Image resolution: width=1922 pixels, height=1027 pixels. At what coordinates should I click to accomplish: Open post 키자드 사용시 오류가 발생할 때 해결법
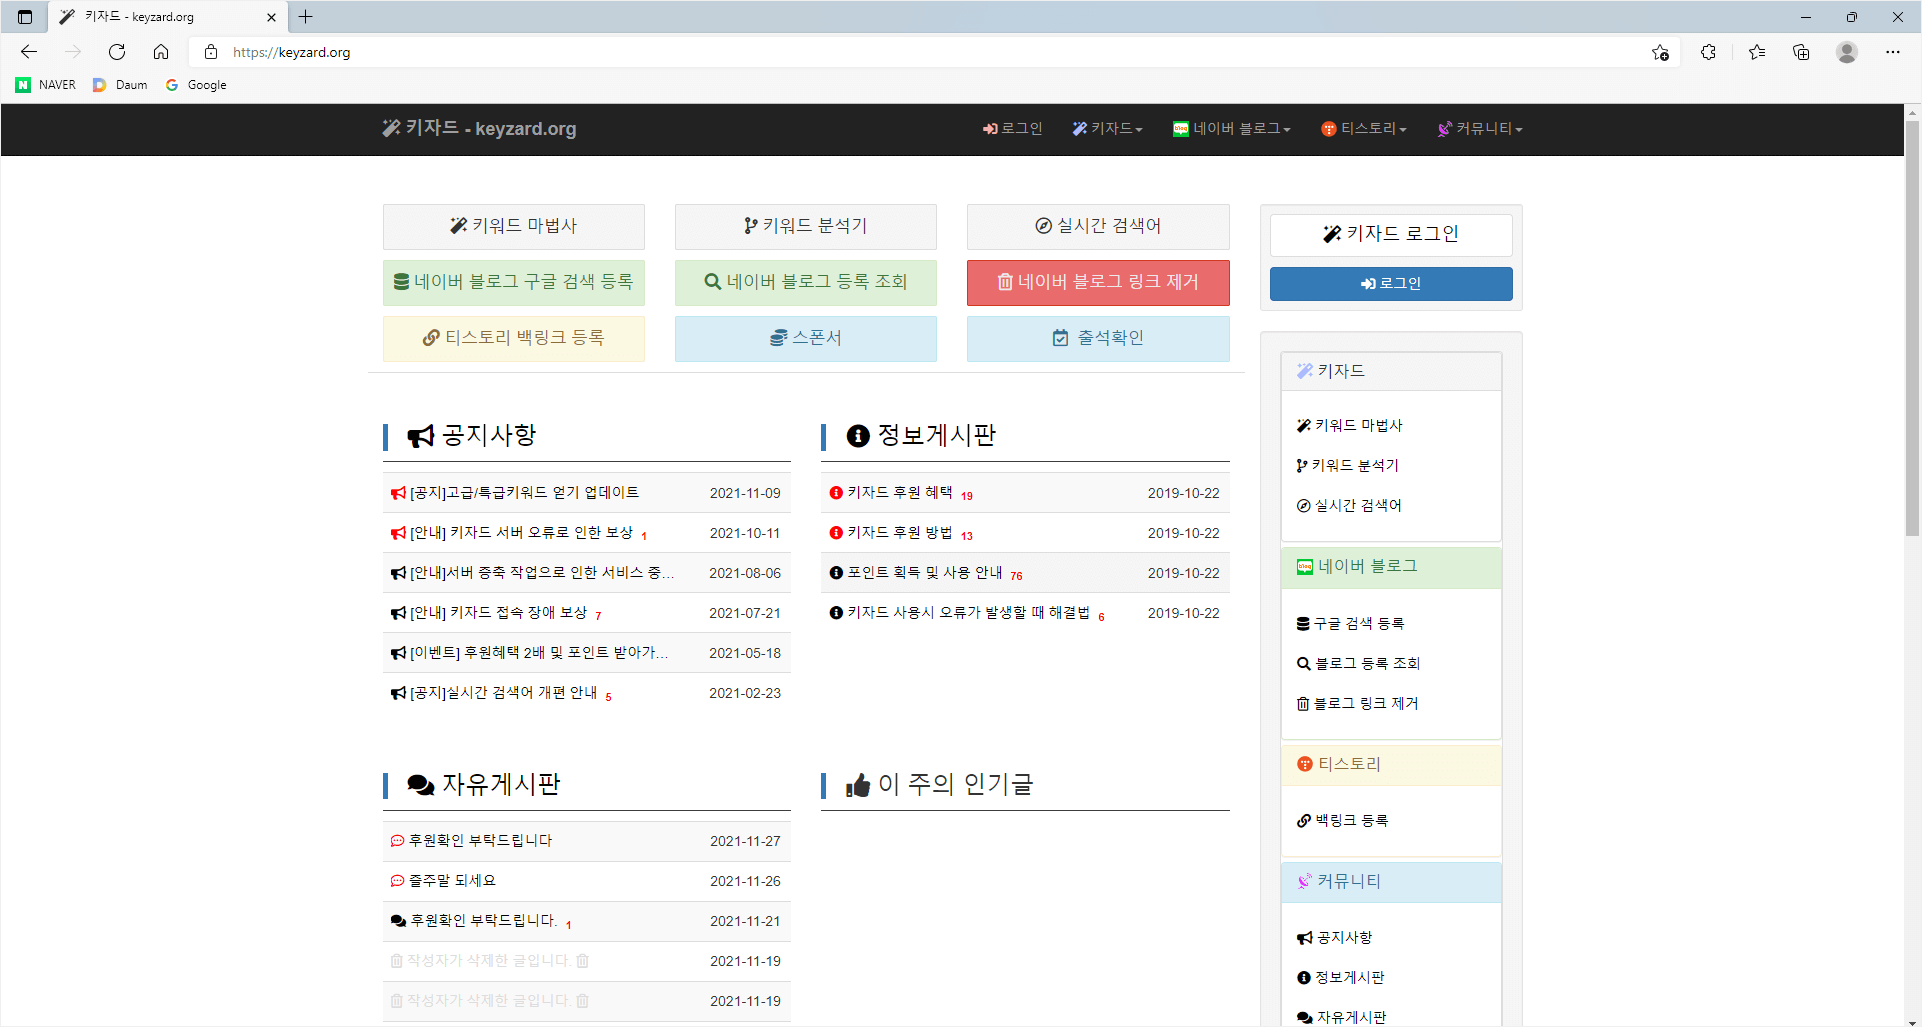coord(968,613)
